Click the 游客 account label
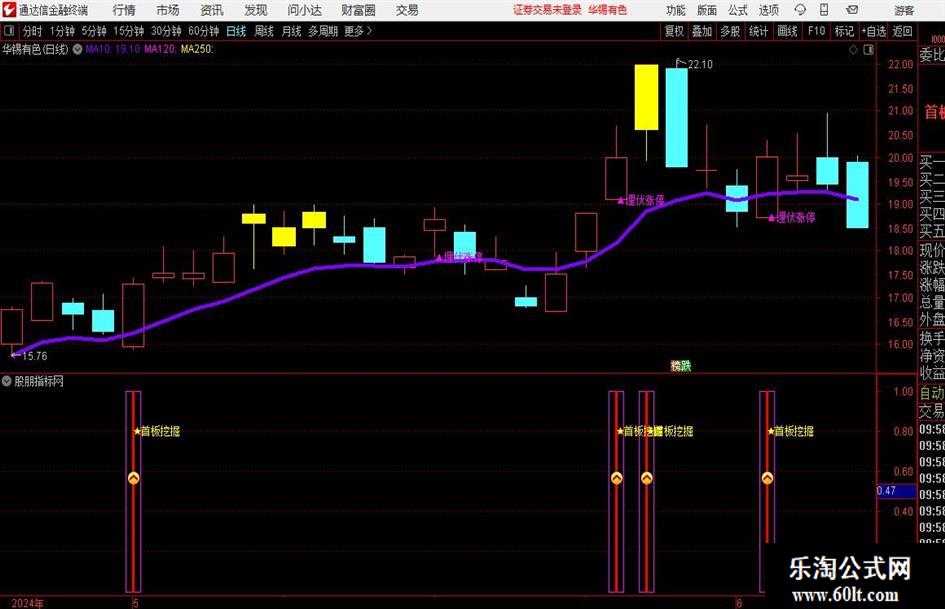This screenshot has height=609, width=945. point(904,10)
